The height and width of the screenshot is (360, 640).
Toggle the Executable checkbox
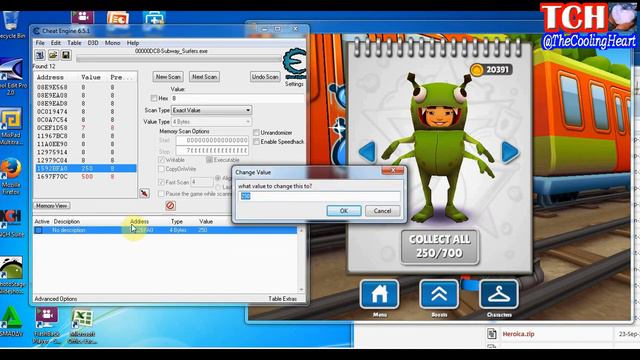click(209, 160)
